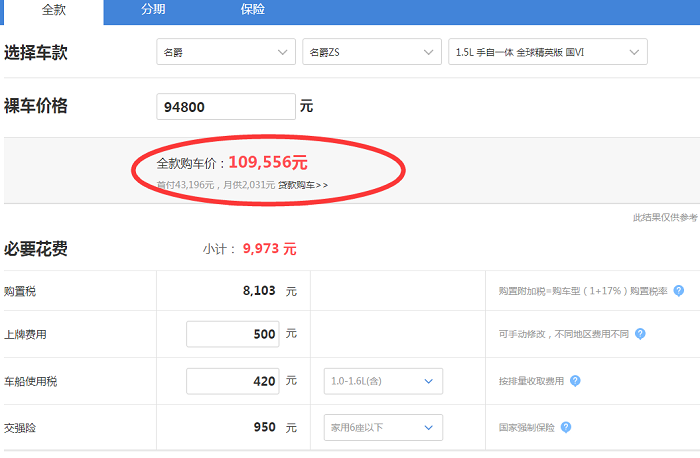Click the 选择车款 heading
This screenshot has width=700, height=458.
click(x=36, y=52)
